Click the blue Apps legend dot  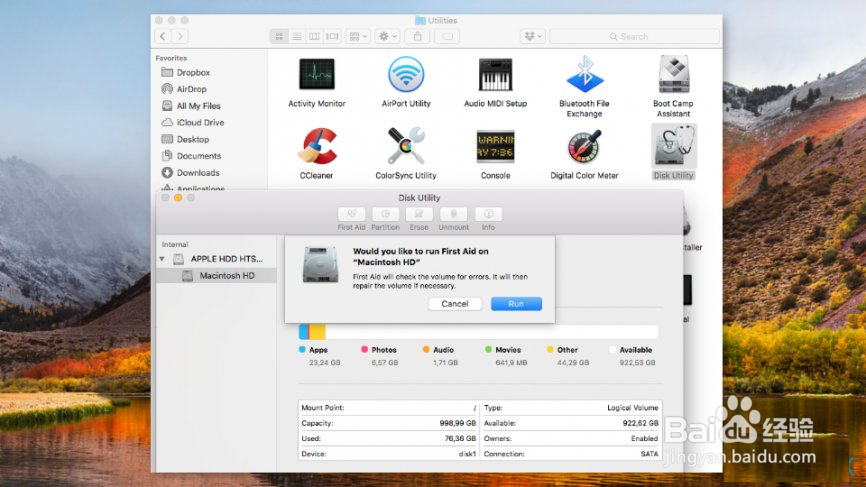(302, 349)
